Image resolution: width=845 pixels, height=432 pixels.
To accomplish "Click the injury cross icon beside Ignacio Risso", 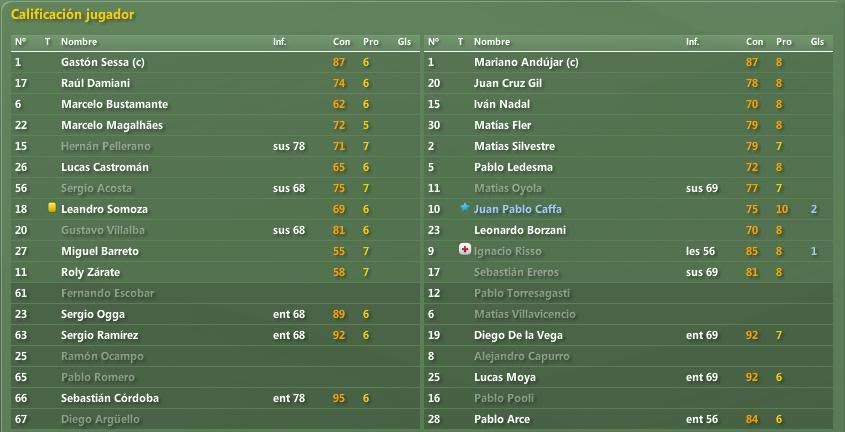I will pyautogui.click(x=465, y=250).
